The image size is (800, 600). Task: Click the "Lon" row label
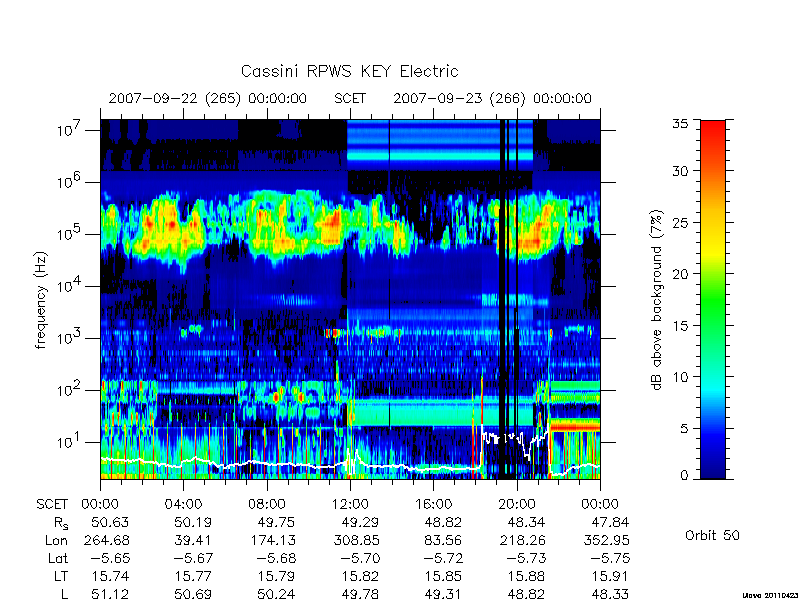point(56,540)
